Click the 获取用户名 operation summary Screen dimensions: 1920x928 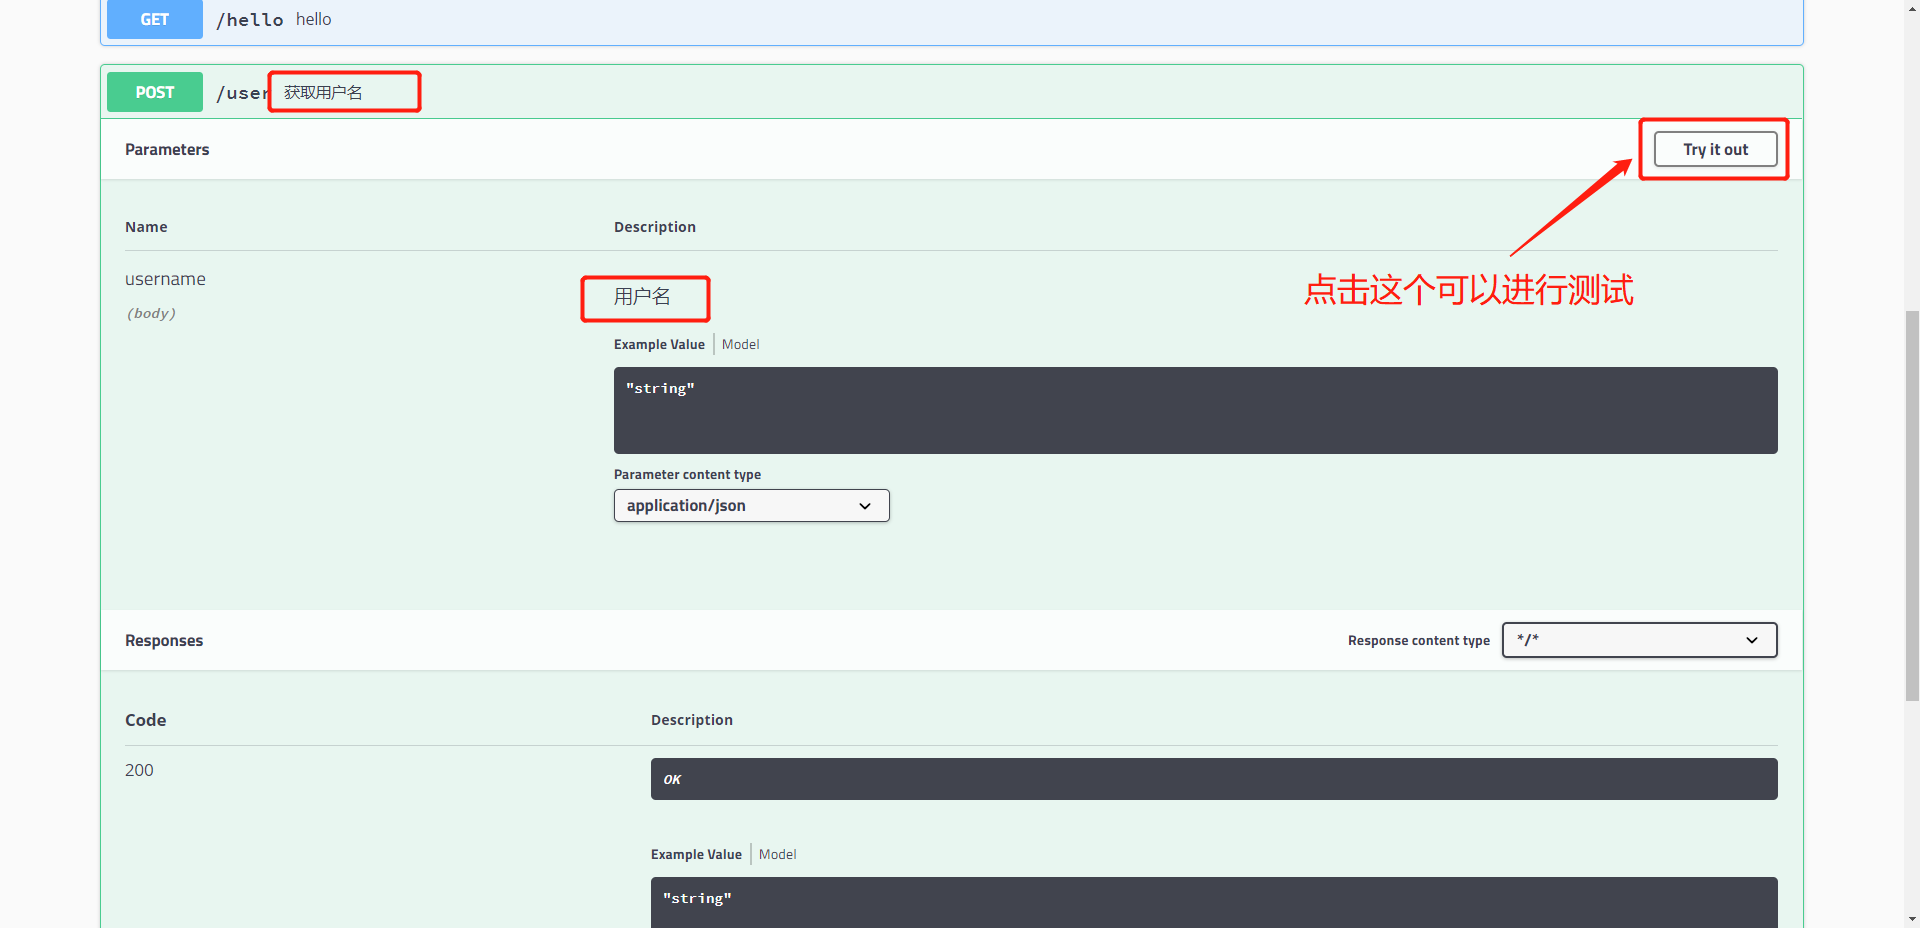[x=323, y=93]
